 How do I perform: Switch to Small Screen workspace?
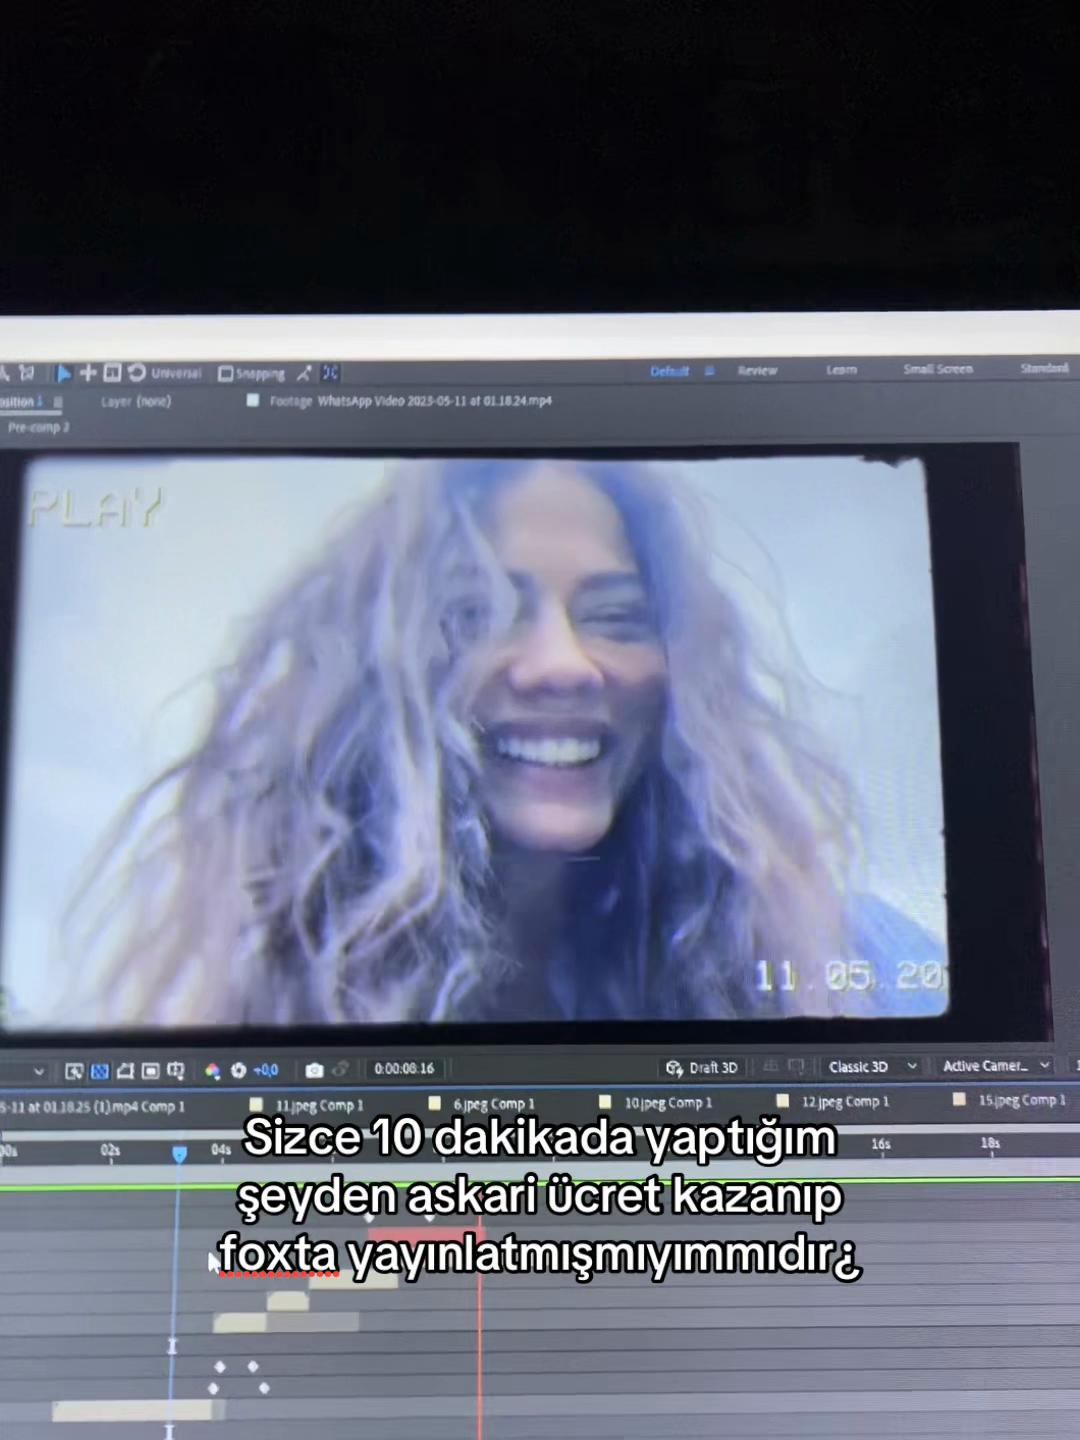pos(938,369)
